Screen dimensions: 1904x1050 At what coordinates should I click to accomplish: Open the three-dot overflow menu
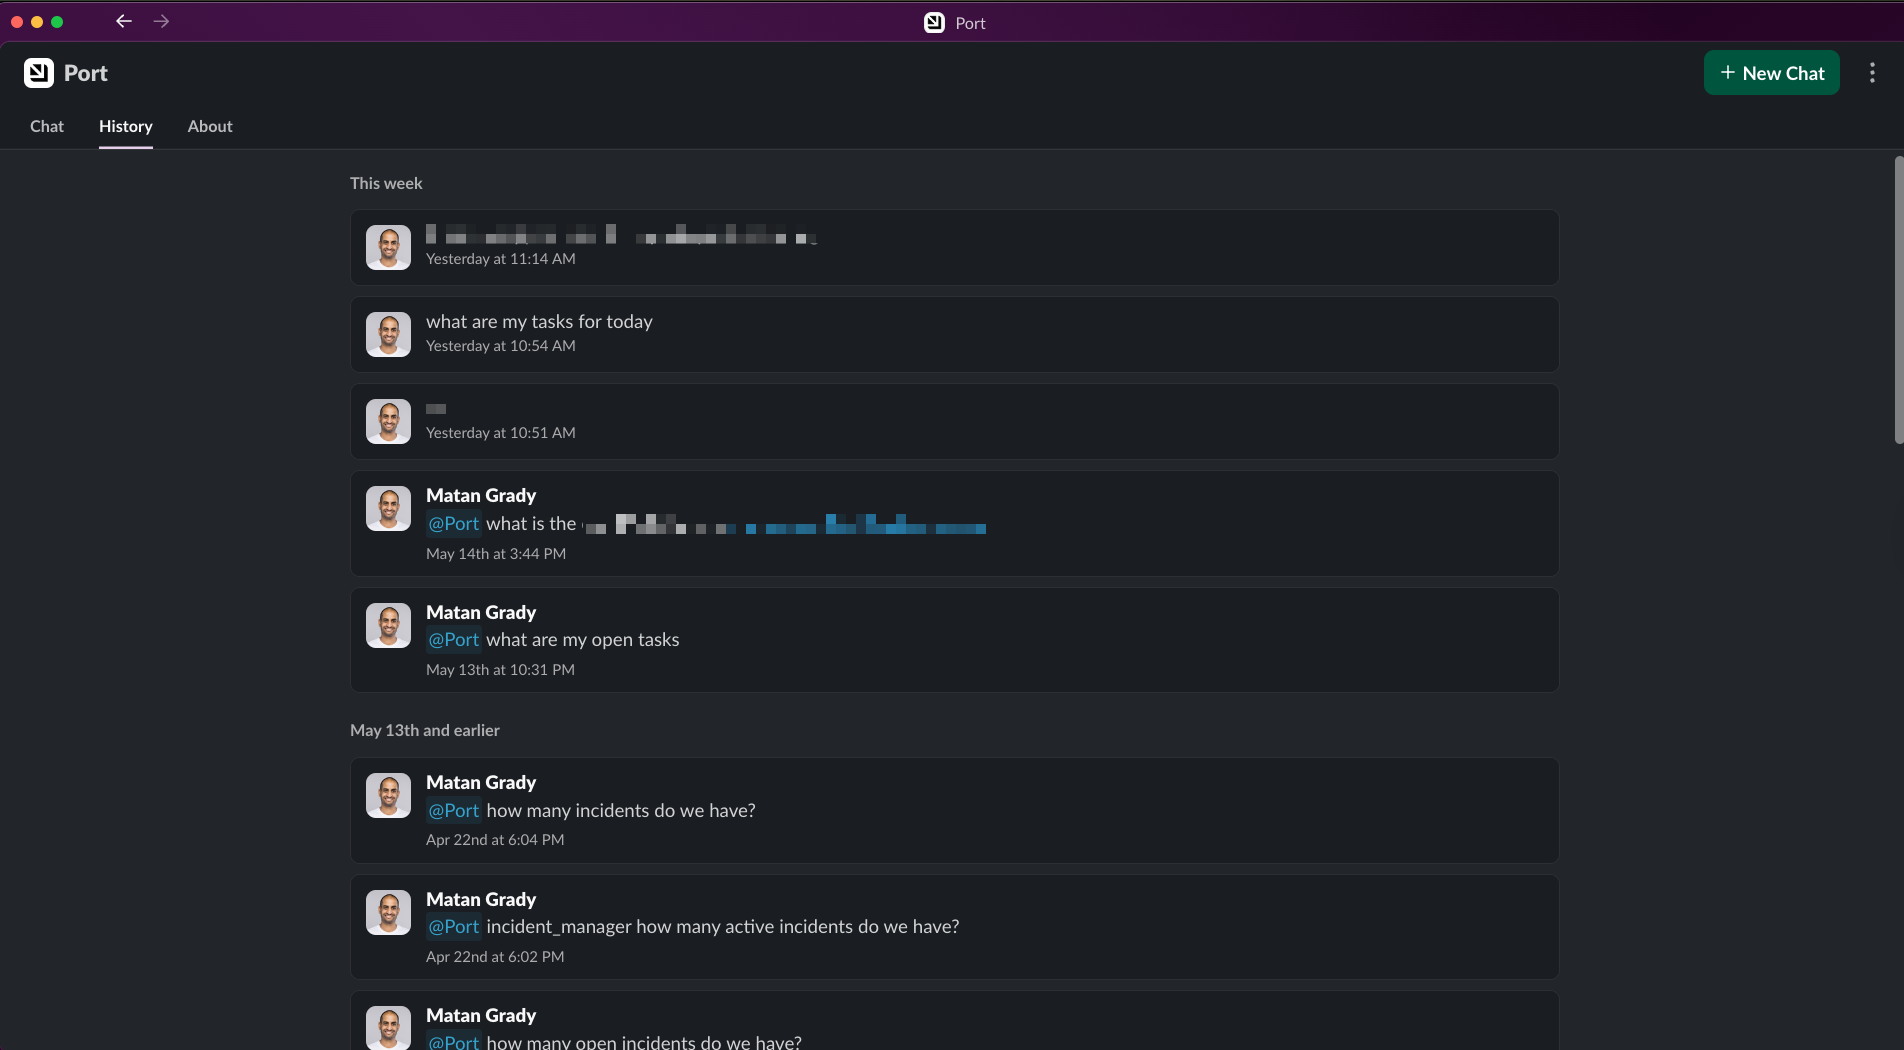click(x=1874, y=72)
